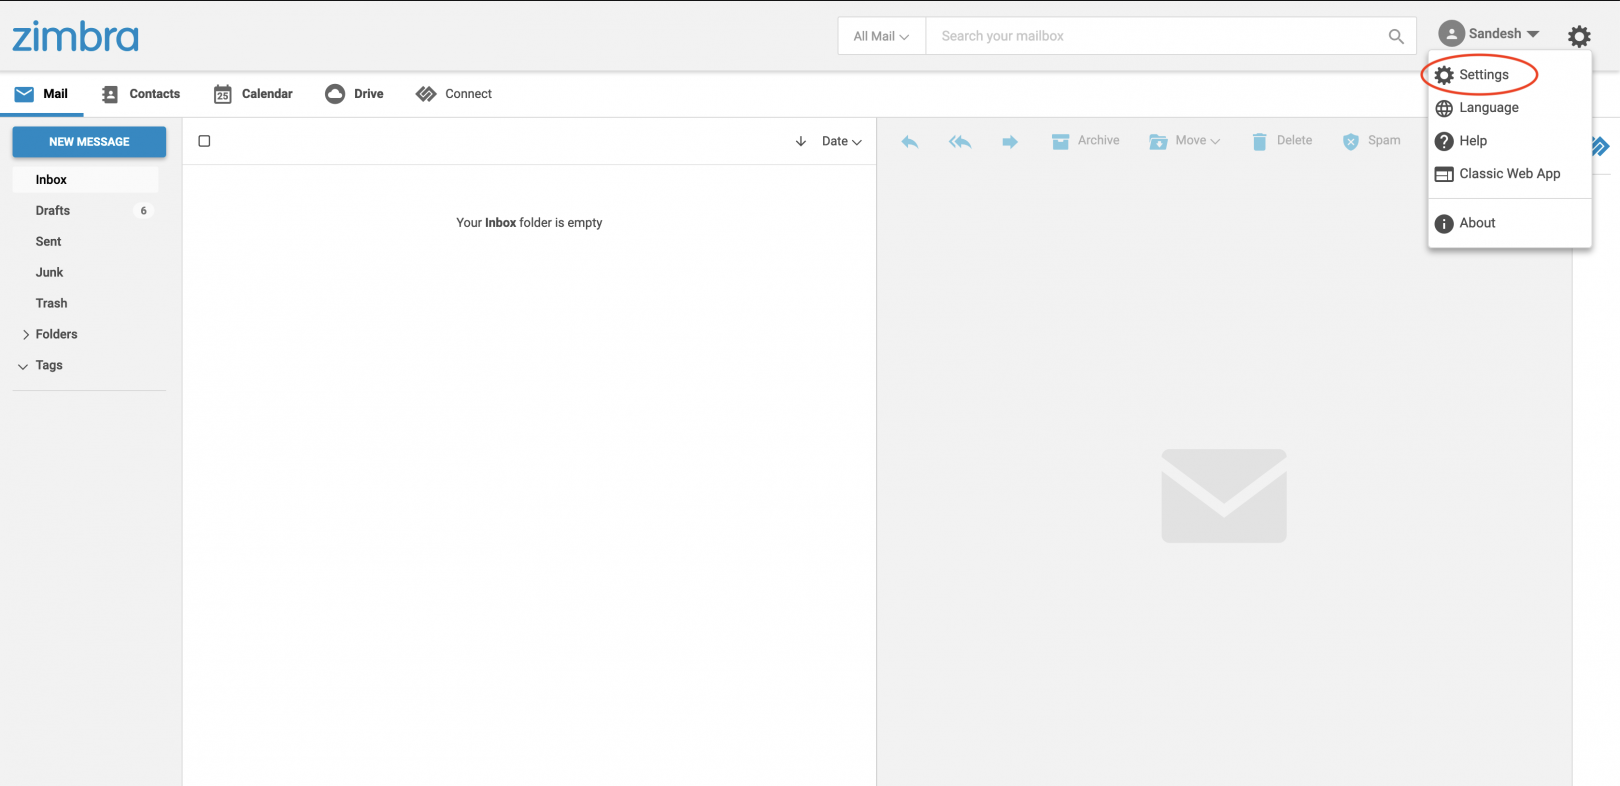Click the Zimbra logo
The width and height of the screenshot is (1620, 786).
click(x=75, y=36)
